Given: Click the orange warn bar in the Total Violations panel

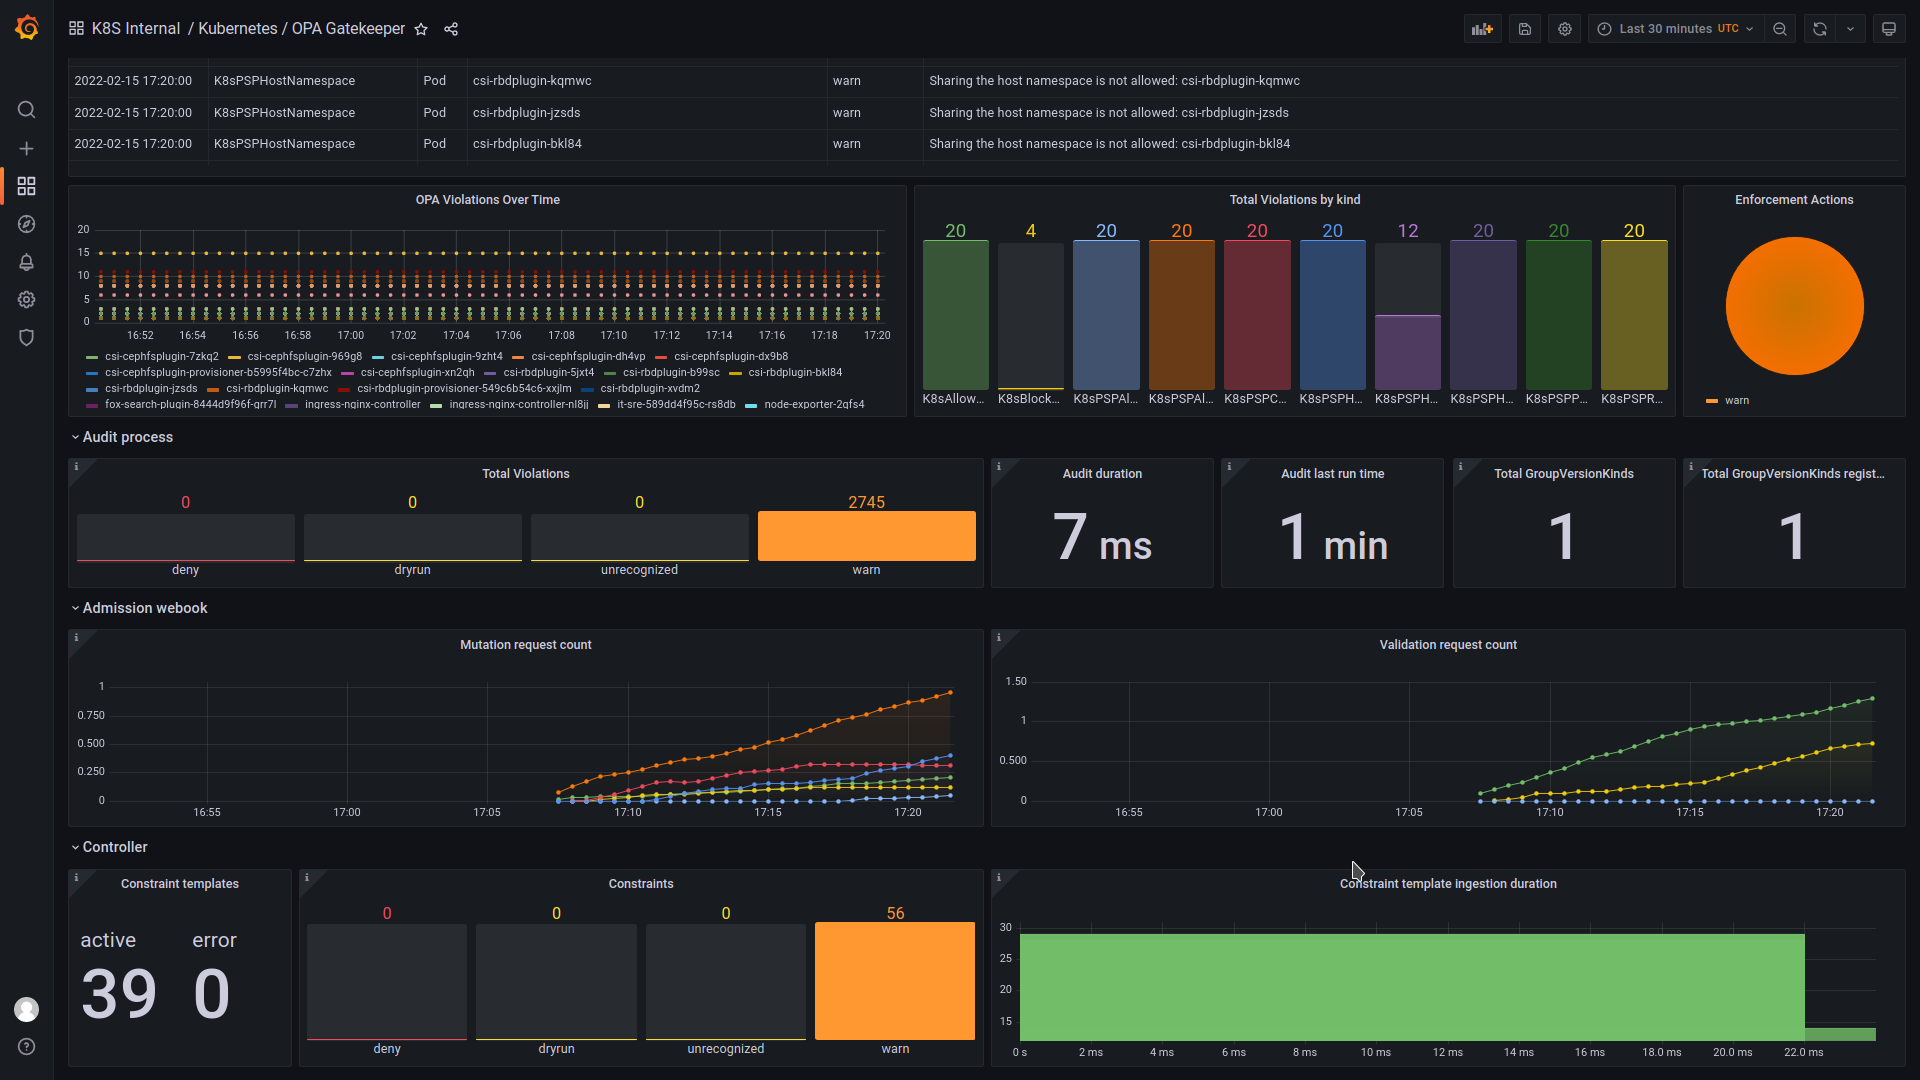Looking at the screenshot, I should 866,536.
